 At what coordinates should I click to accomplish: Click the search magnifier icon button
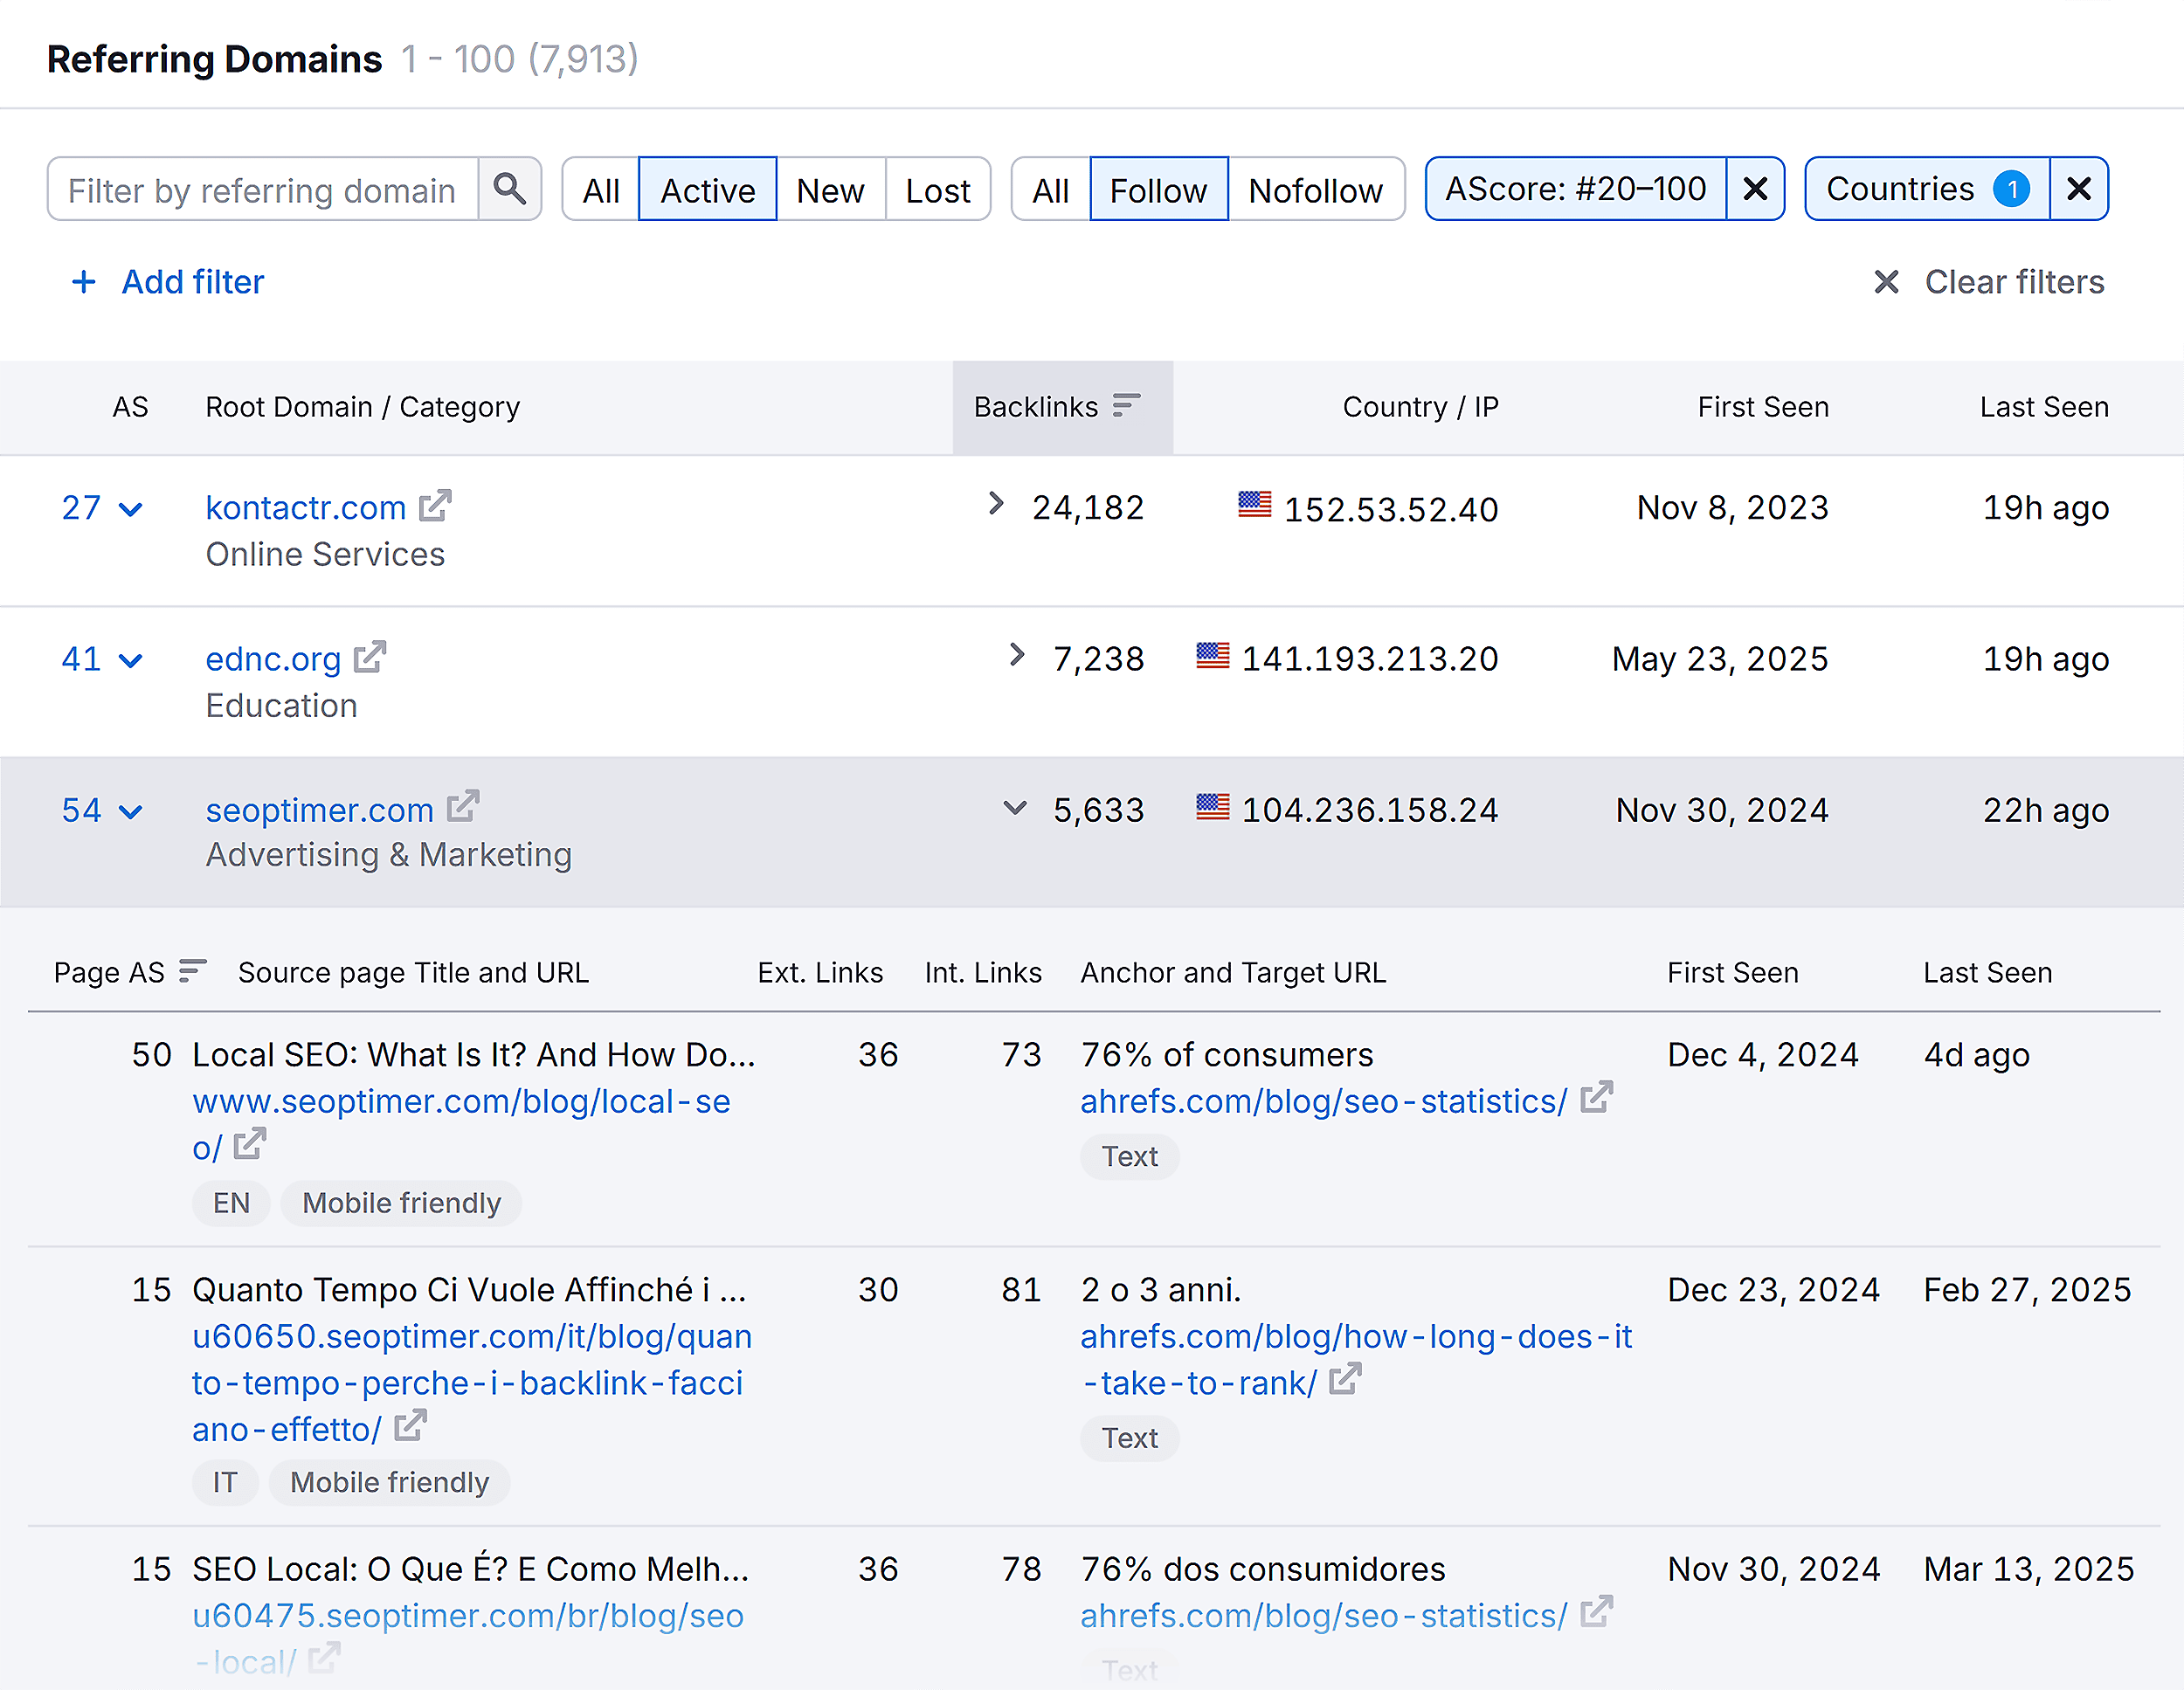click(x=510, y=189)
